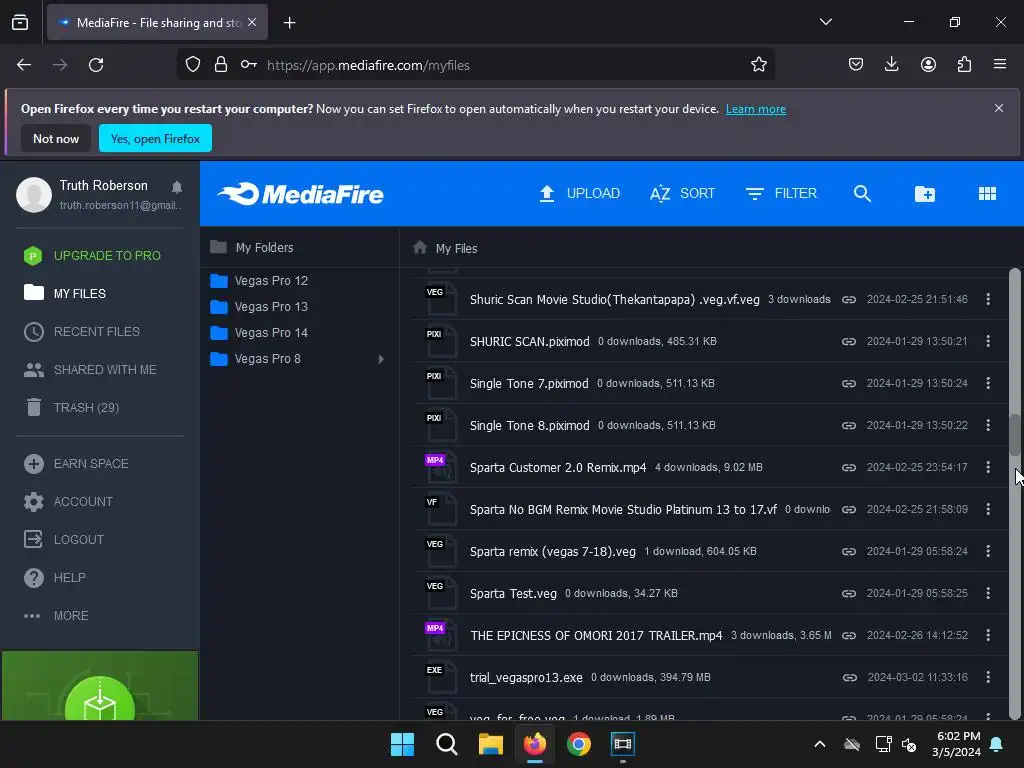Open Account settings

click(83, 502)
